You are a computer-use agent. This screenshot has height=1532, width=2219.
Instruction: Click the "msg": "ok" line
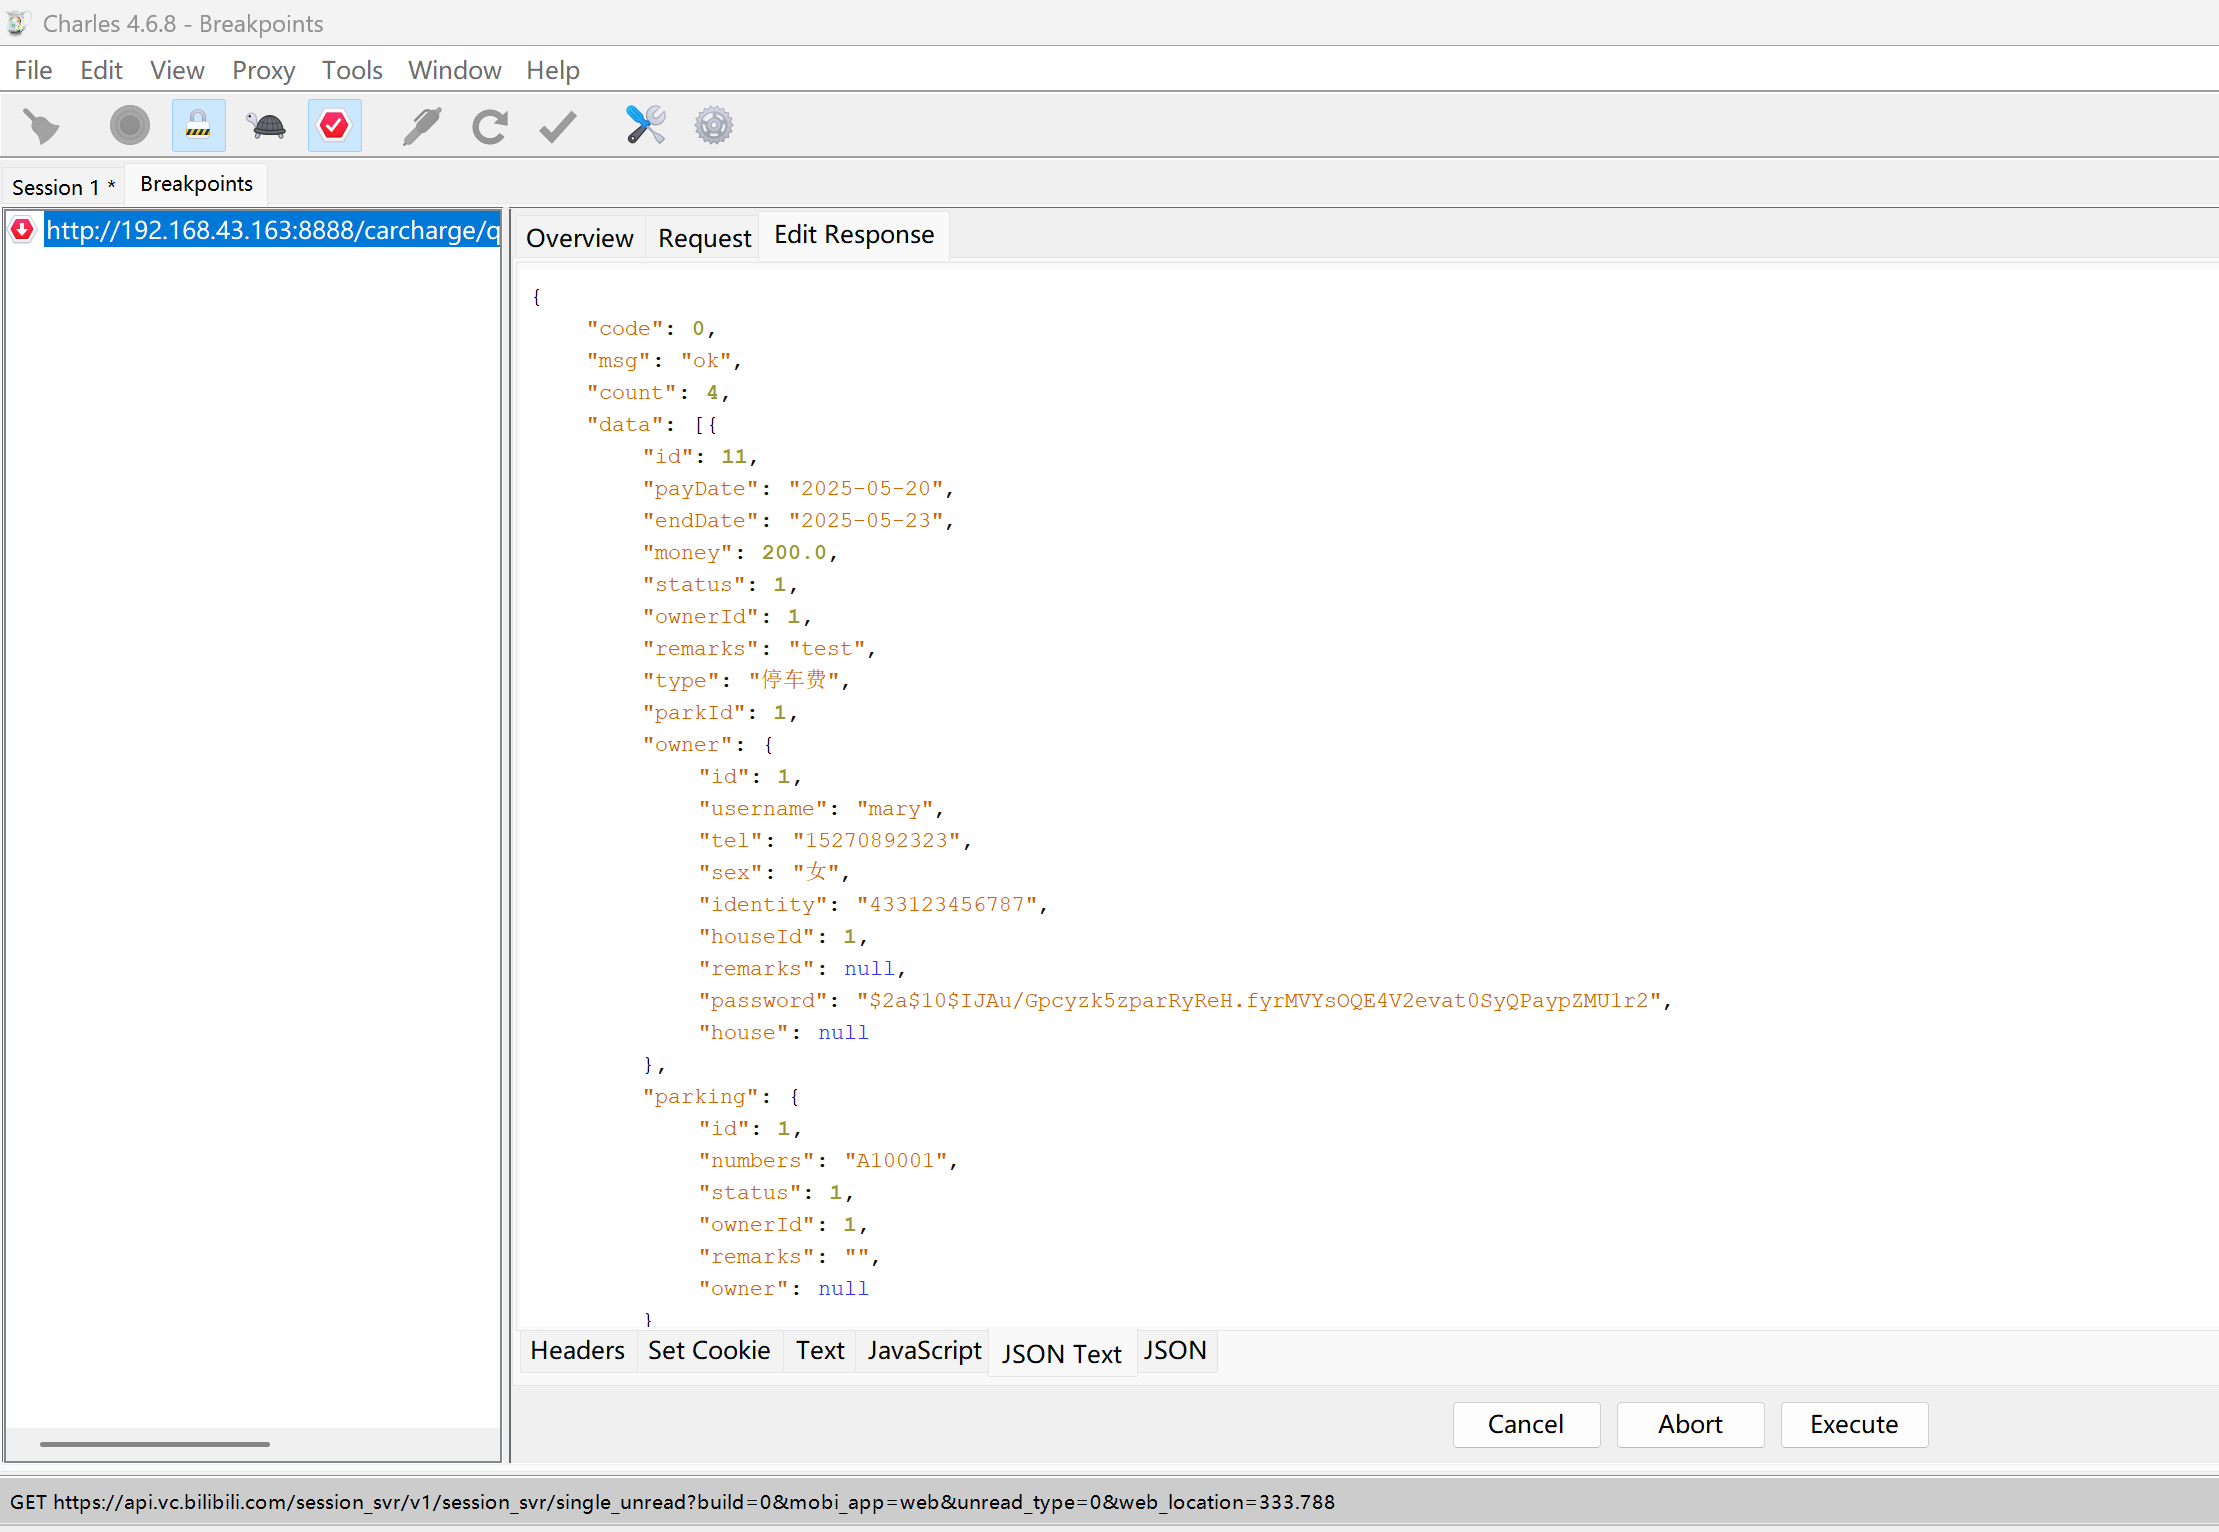(664, 361)
